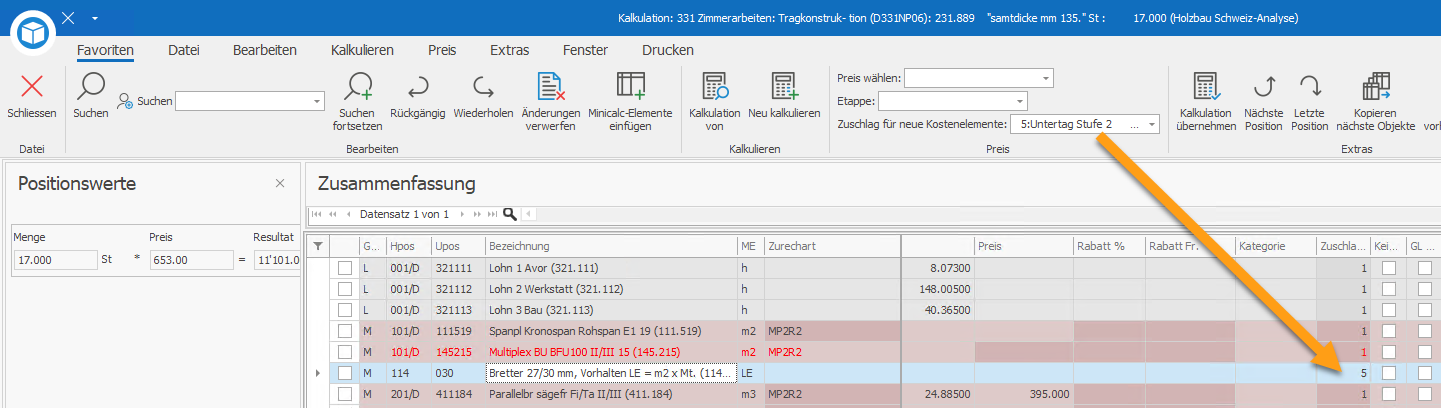1441x408 pixels.
Task: Click Kopieren nächste Objekte icon
Action: click(1376, 86)
